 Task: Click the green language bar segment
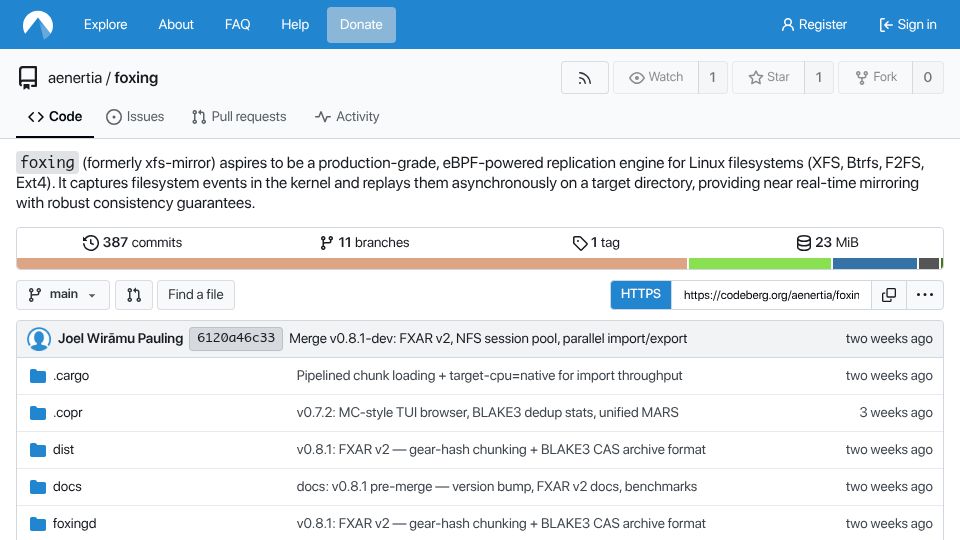(x=759, y=264)
